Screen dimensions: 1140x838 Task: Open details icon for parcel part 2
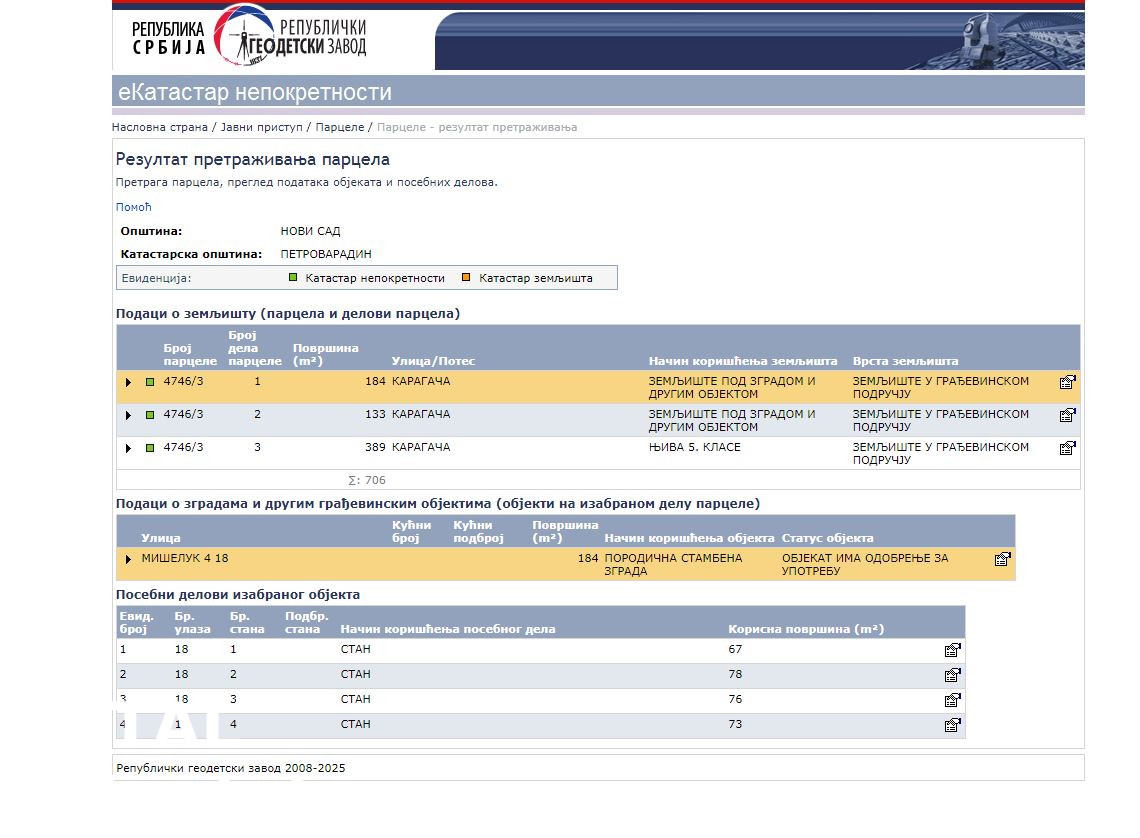[1067, 415]
